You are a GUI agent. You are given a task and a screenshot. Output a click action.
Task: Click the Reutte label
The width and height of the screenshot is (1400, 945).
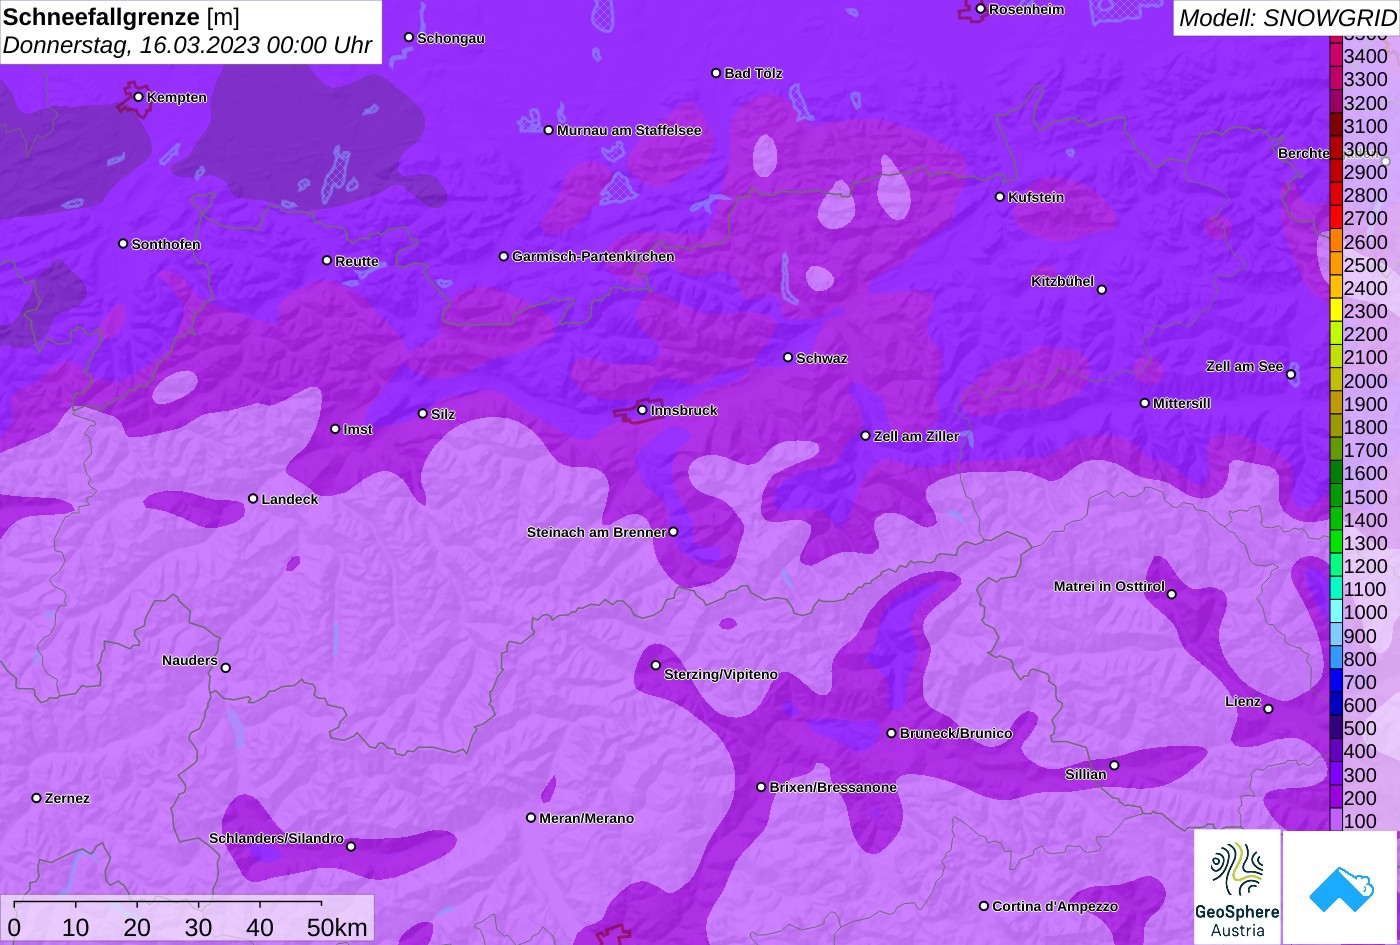(357, 262)
